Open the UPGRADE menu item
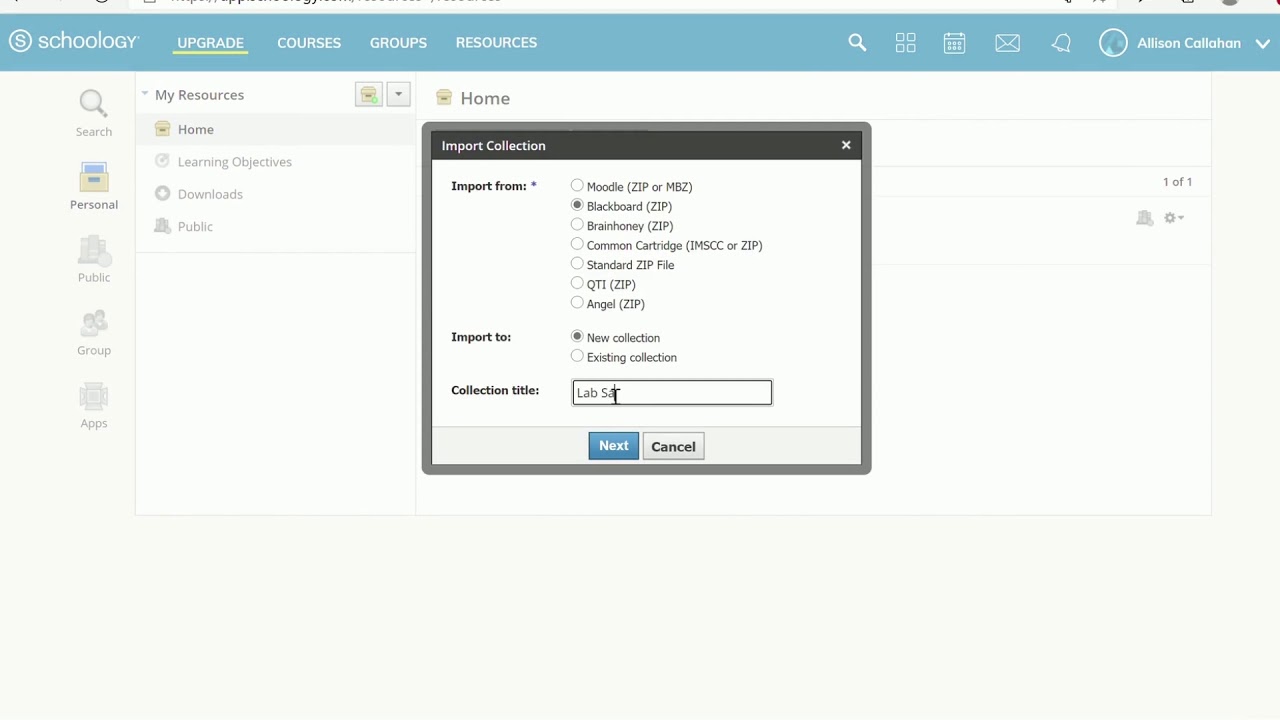This screenshot has height=720, width=1280. pyautogui.click(x=210, y=42)
